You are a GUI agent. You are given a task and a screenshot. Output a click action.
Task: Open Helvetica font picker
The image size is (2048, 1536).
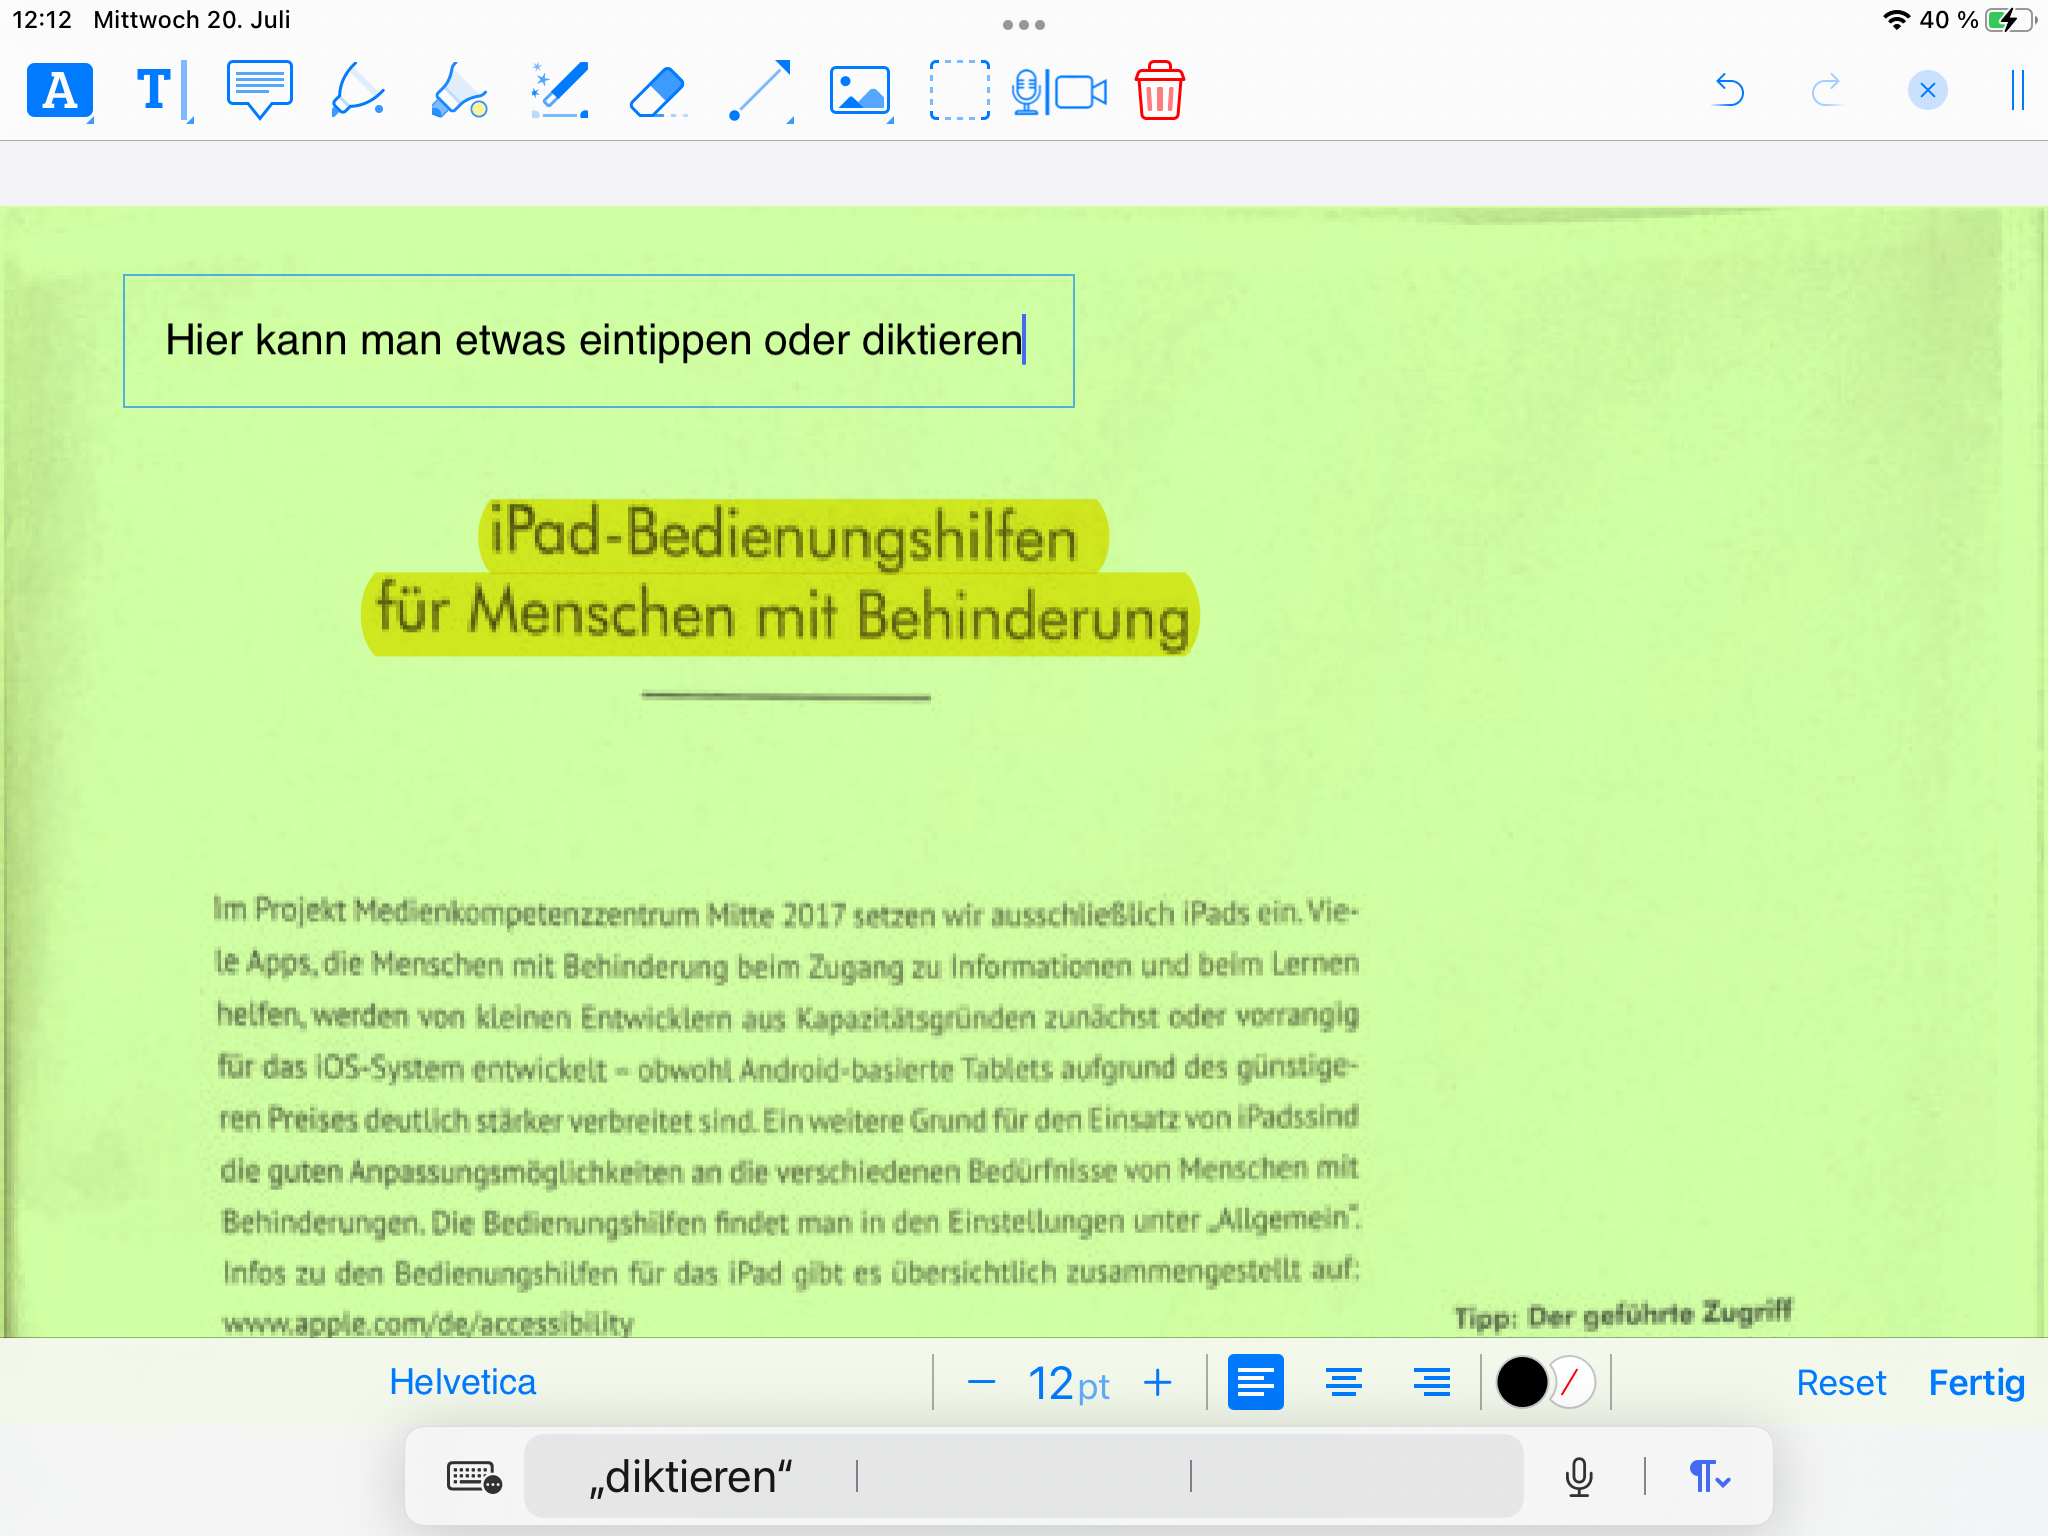pyautogui.click(x=463, y=1382)
